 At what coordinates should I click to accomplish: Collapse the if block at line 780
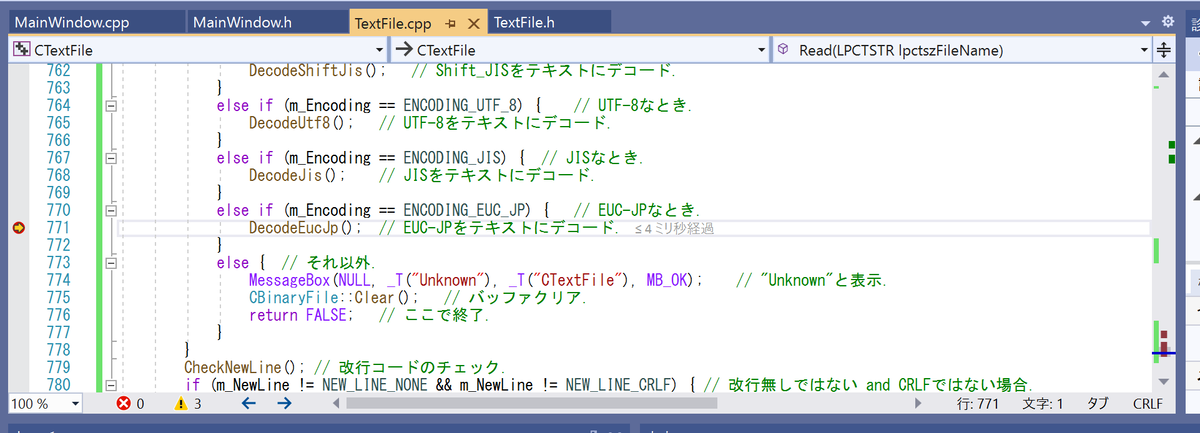coord(111,386)
